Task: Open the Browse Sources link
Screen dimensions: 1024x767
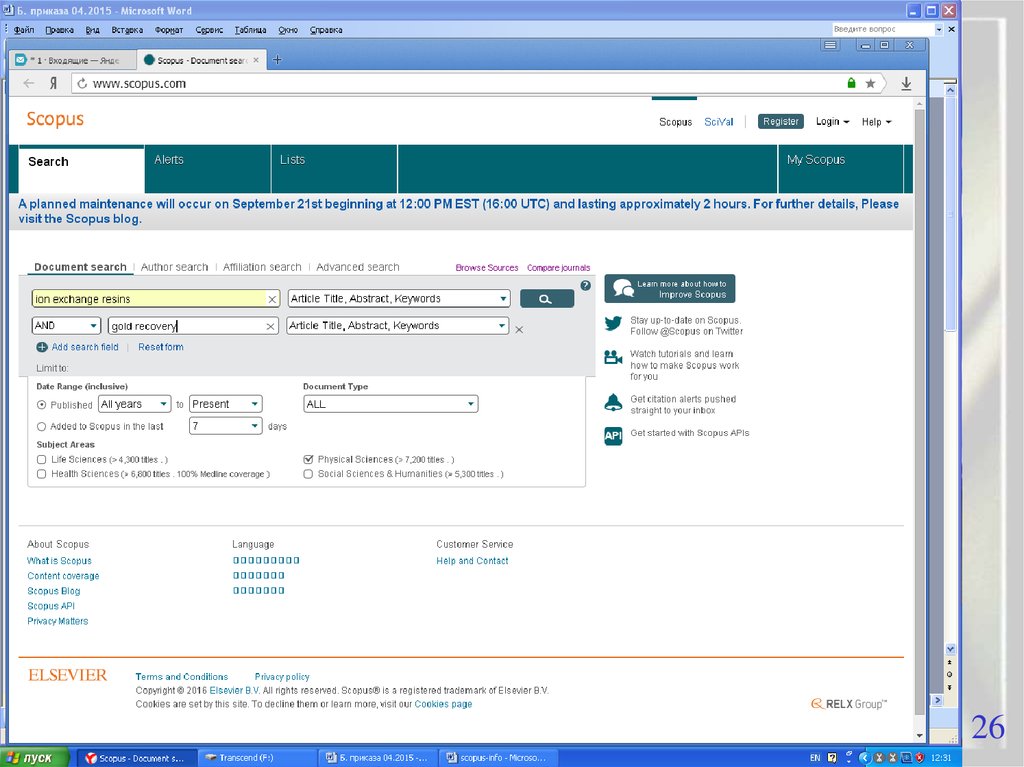Action: [487, 268]
